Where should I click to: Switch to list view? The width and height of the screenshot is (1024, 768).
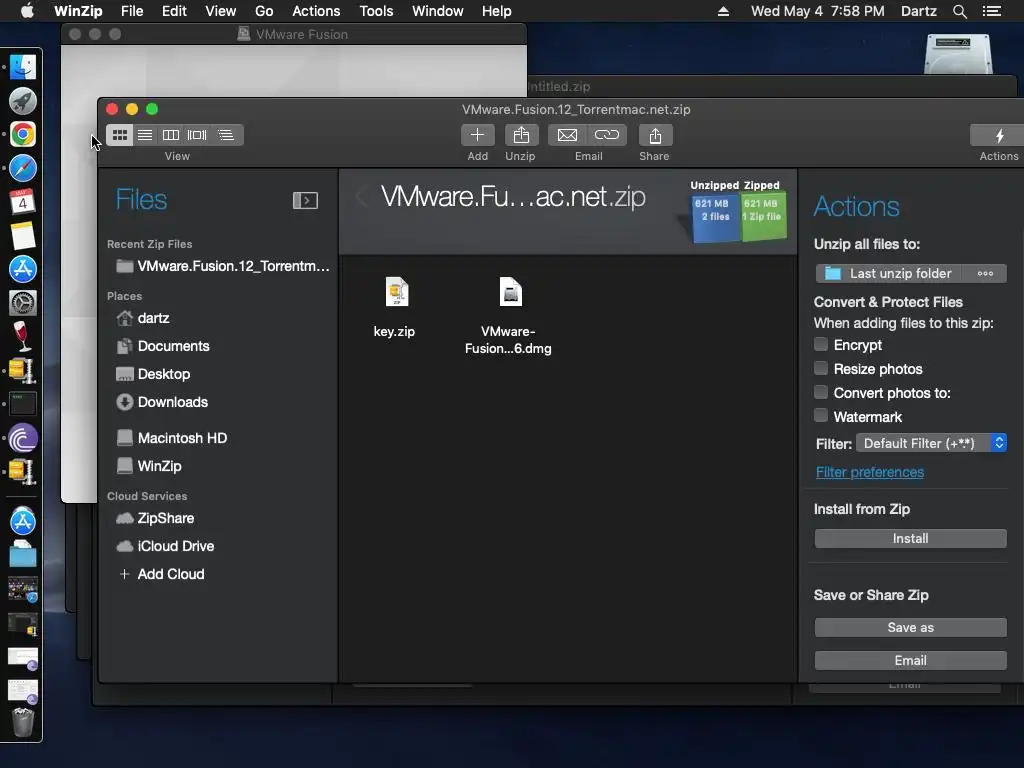[145, 135]
